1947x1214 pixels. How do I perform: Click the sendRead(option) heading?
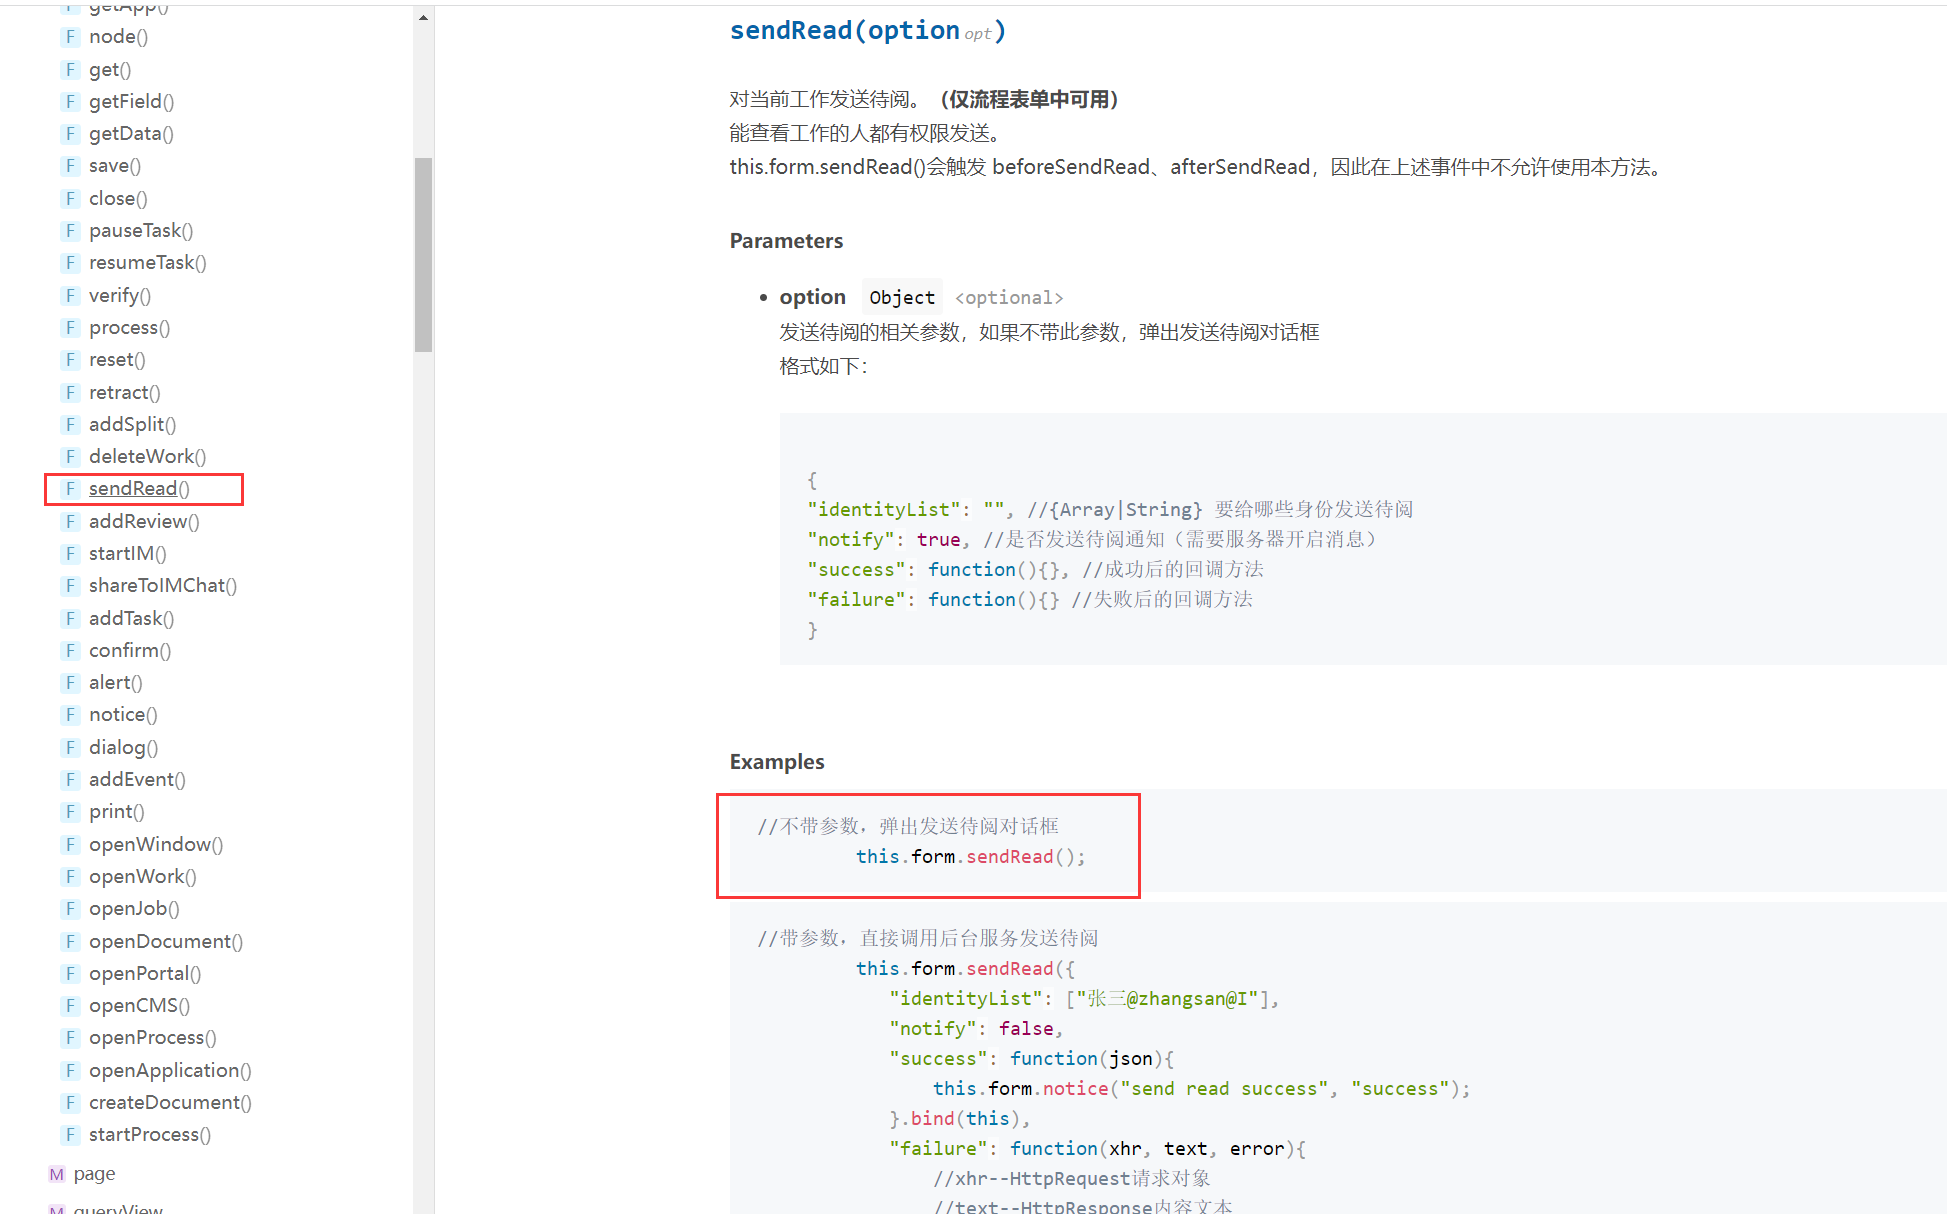point(866,31)
